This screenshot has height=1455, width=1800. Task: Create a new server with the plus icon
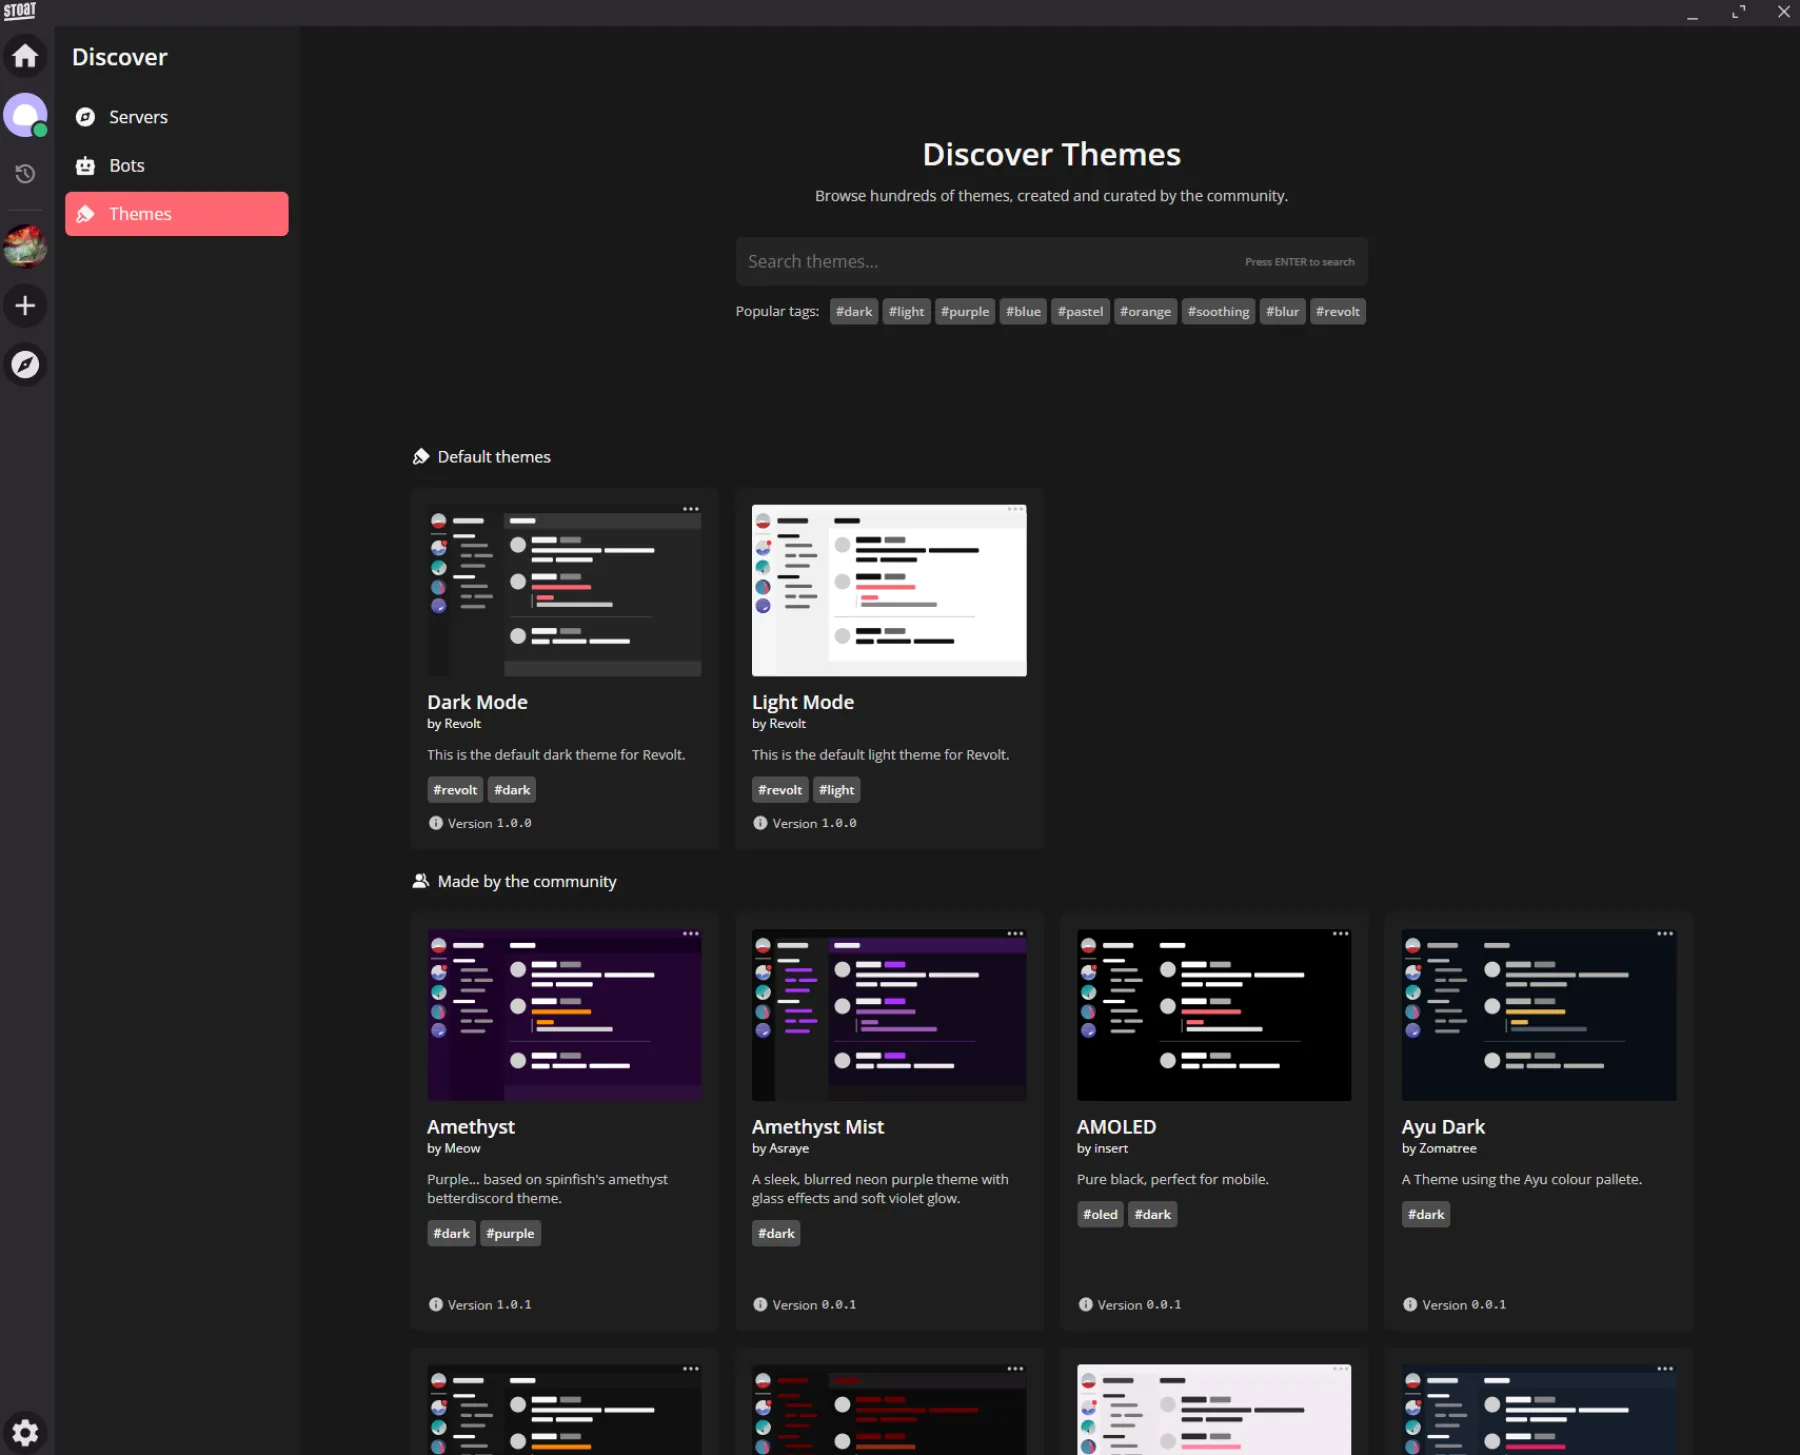click(25, 305)
